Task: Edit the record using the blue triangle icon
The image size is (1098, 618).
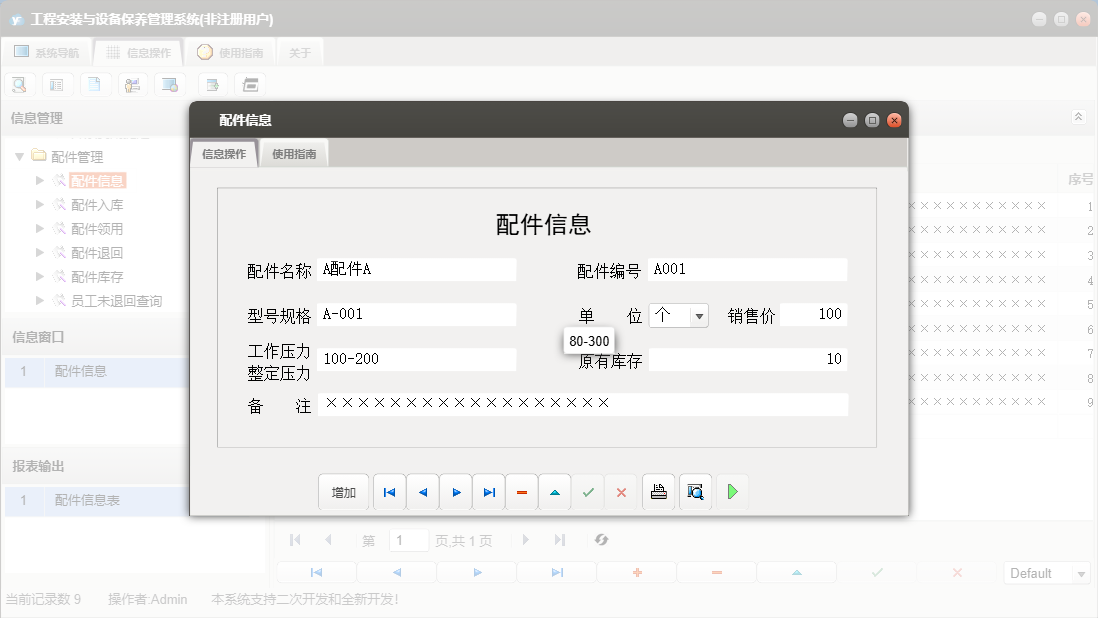Action: [555, 491]
